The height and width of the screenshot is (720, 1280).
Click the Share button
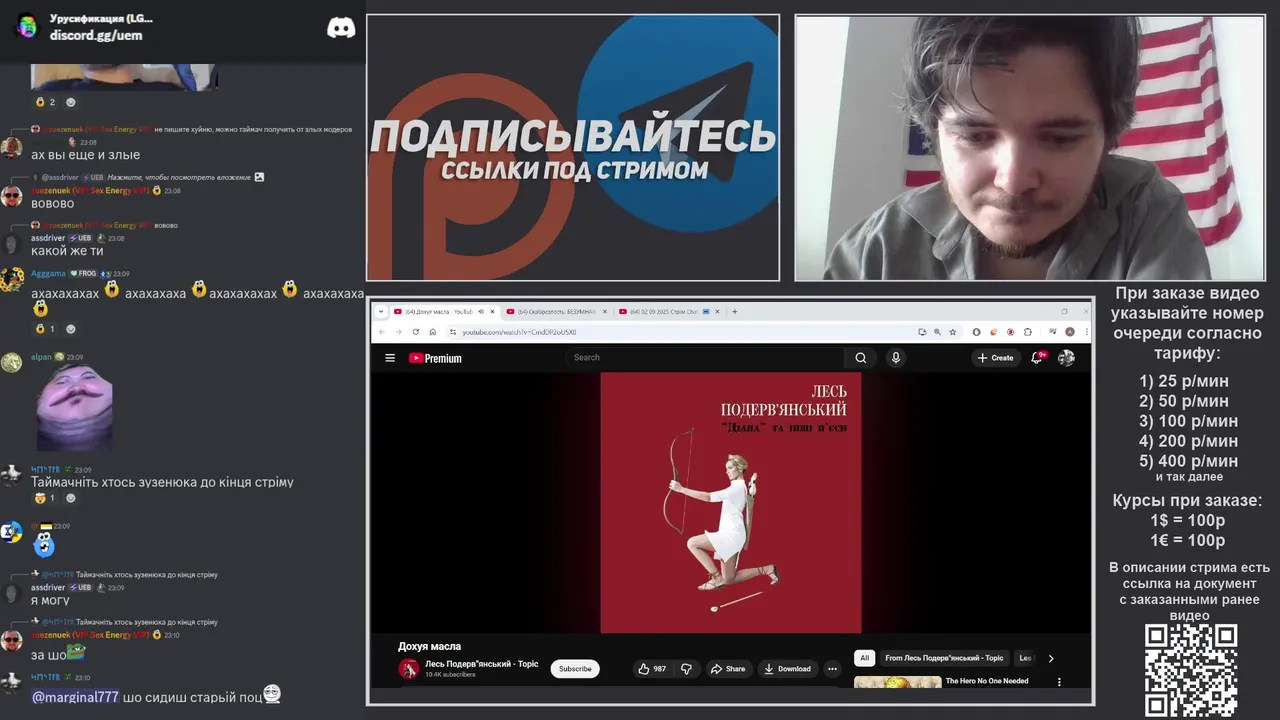(727, 669)
